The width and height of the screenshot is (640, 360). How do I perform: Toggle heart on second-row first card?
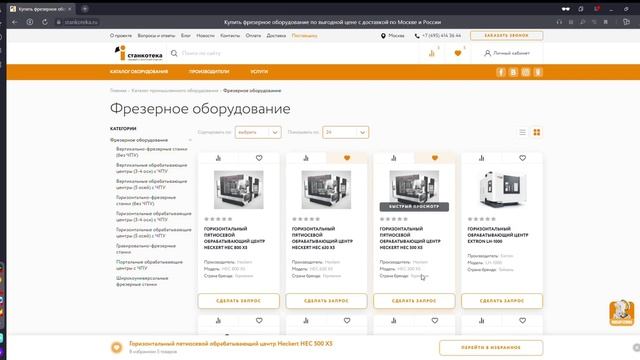coord(259,321)
